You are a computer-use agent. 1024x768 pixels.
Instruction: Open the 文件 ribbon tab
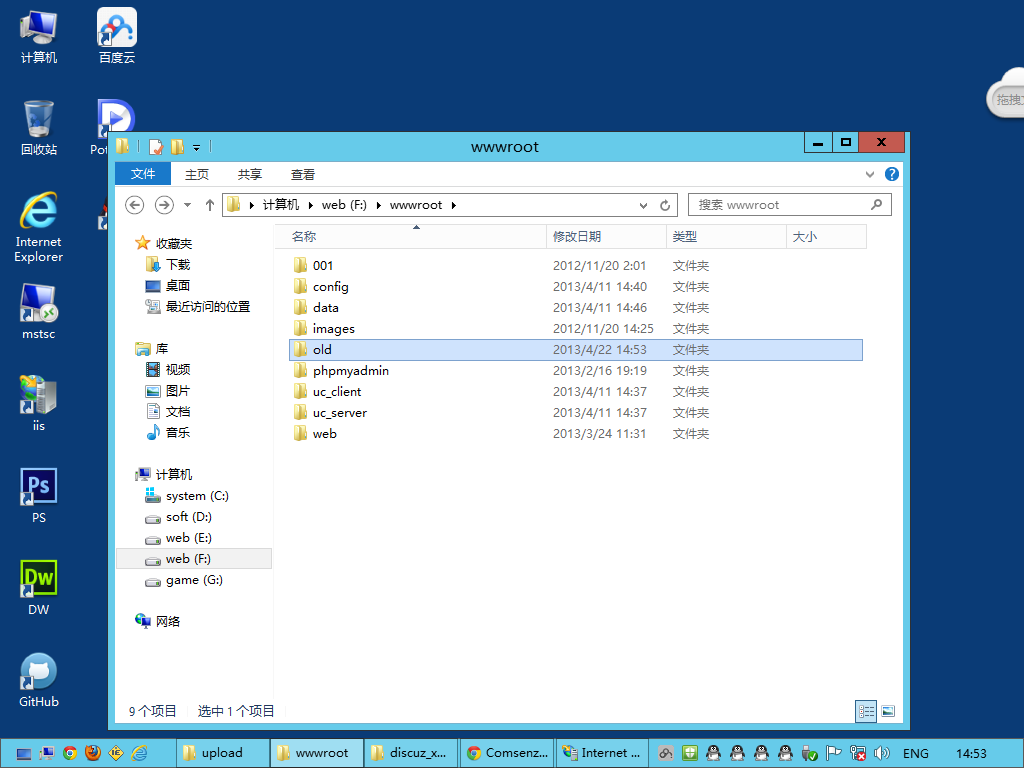(x=143, y=174)
